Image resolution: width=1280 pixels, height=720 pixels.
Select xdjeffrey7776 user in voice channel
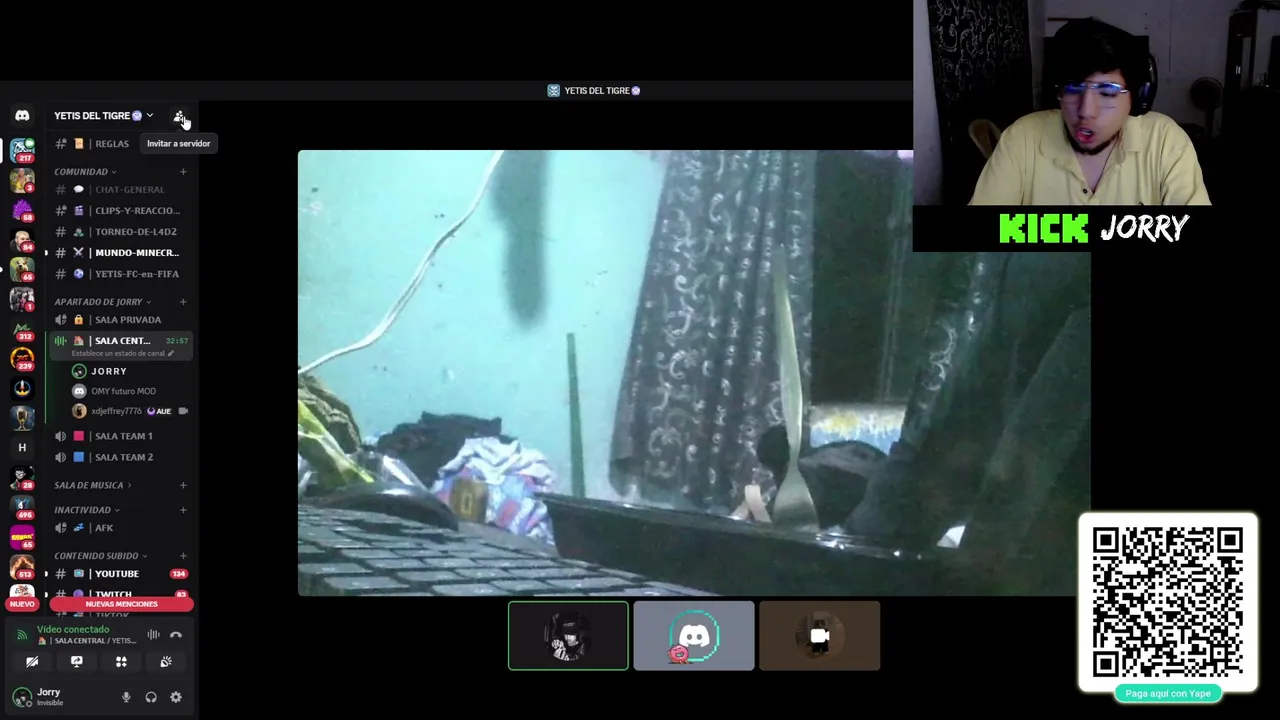click(130, 411)
